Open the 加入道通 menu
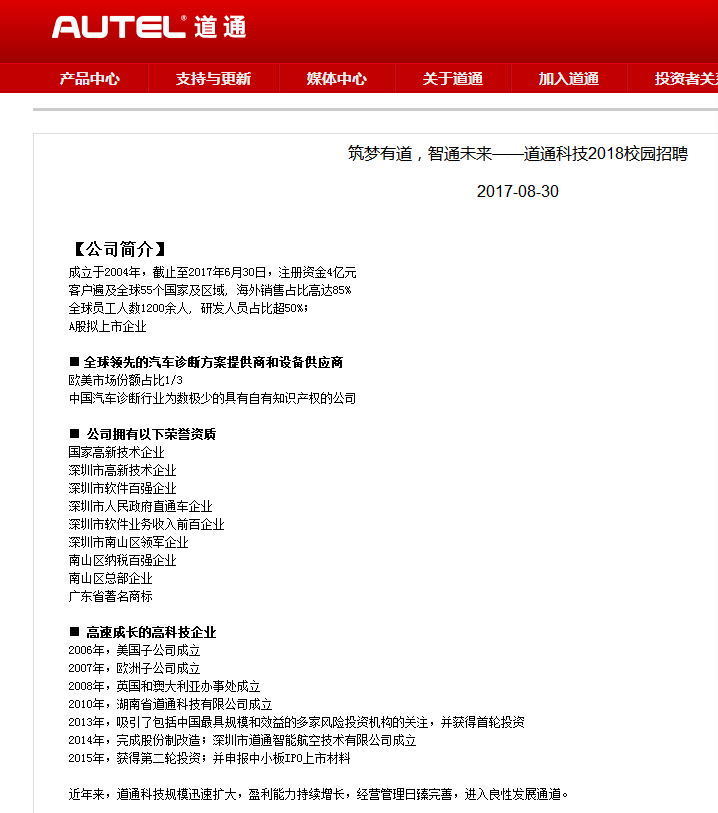The width and height of the screenshot is (718, 813). [569, 79]
